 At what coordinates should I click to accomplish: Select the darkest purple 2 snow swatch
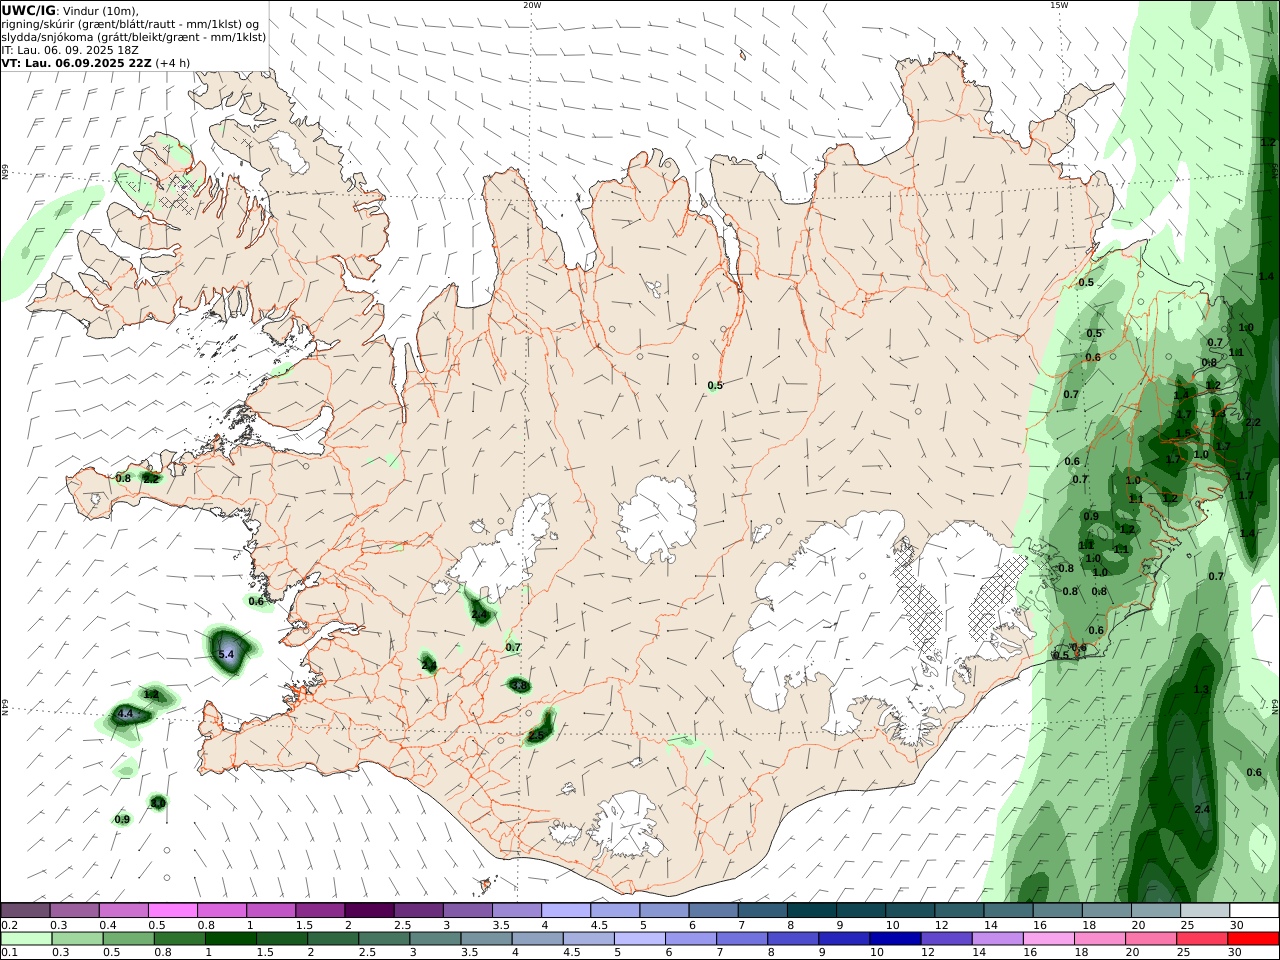click(369, 911)
